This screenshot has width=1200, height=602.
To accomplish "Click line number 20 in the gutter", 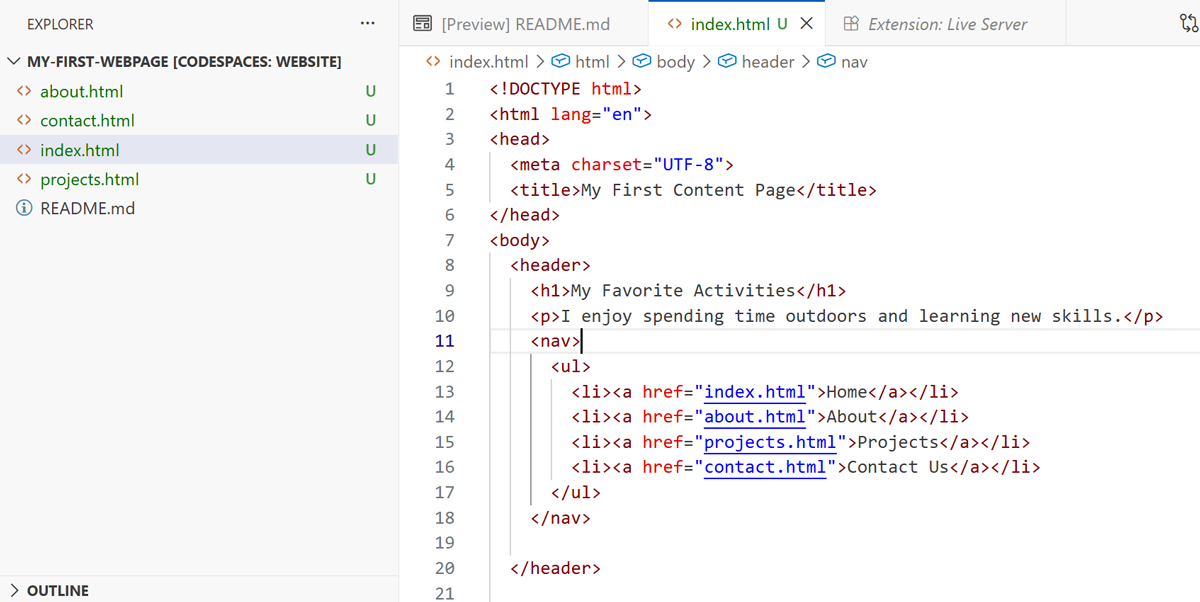I will 444,568.
